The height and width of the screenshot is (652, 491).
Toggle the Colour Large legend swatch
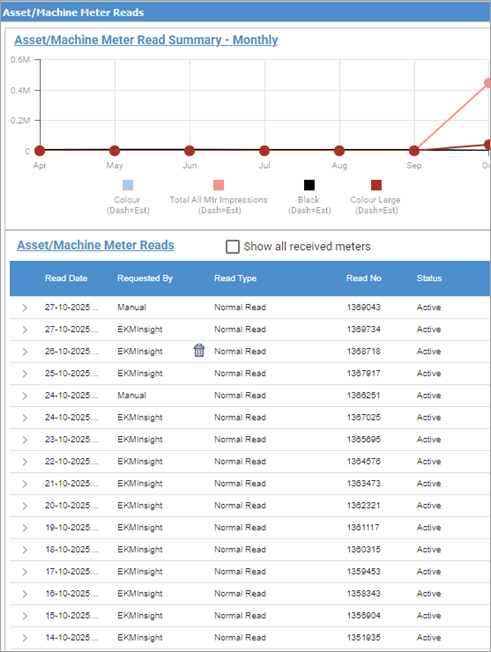[376, 185]
